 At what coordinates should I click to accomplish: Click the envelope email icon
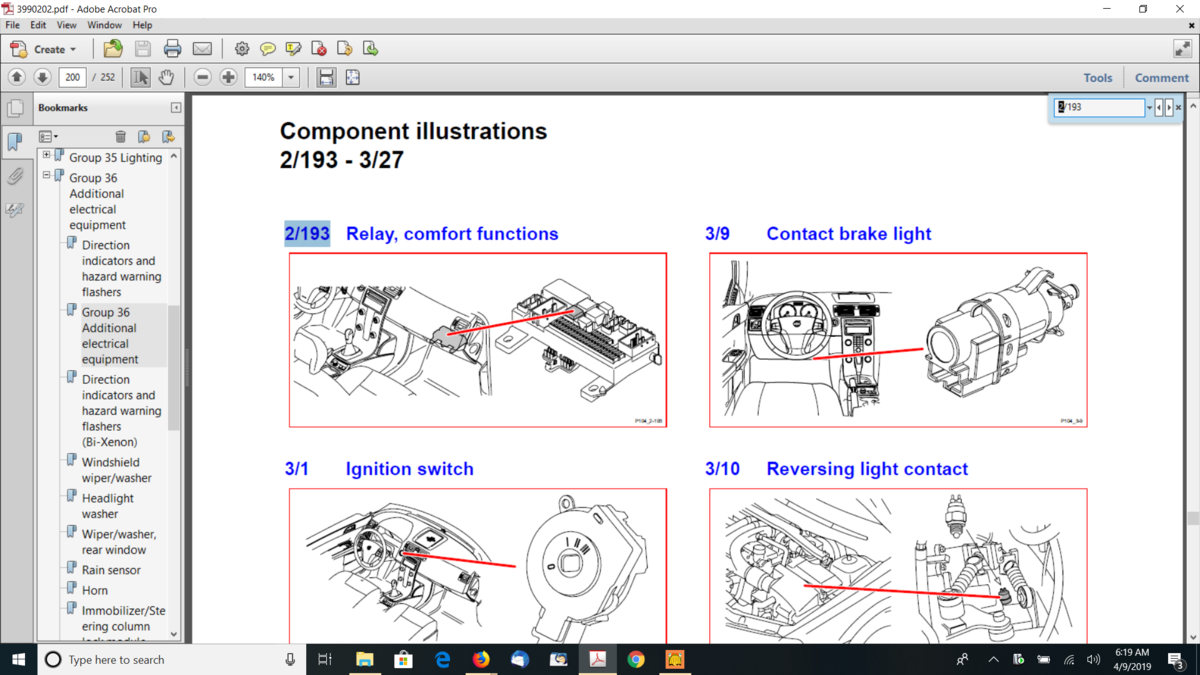(x=202, y=49)
